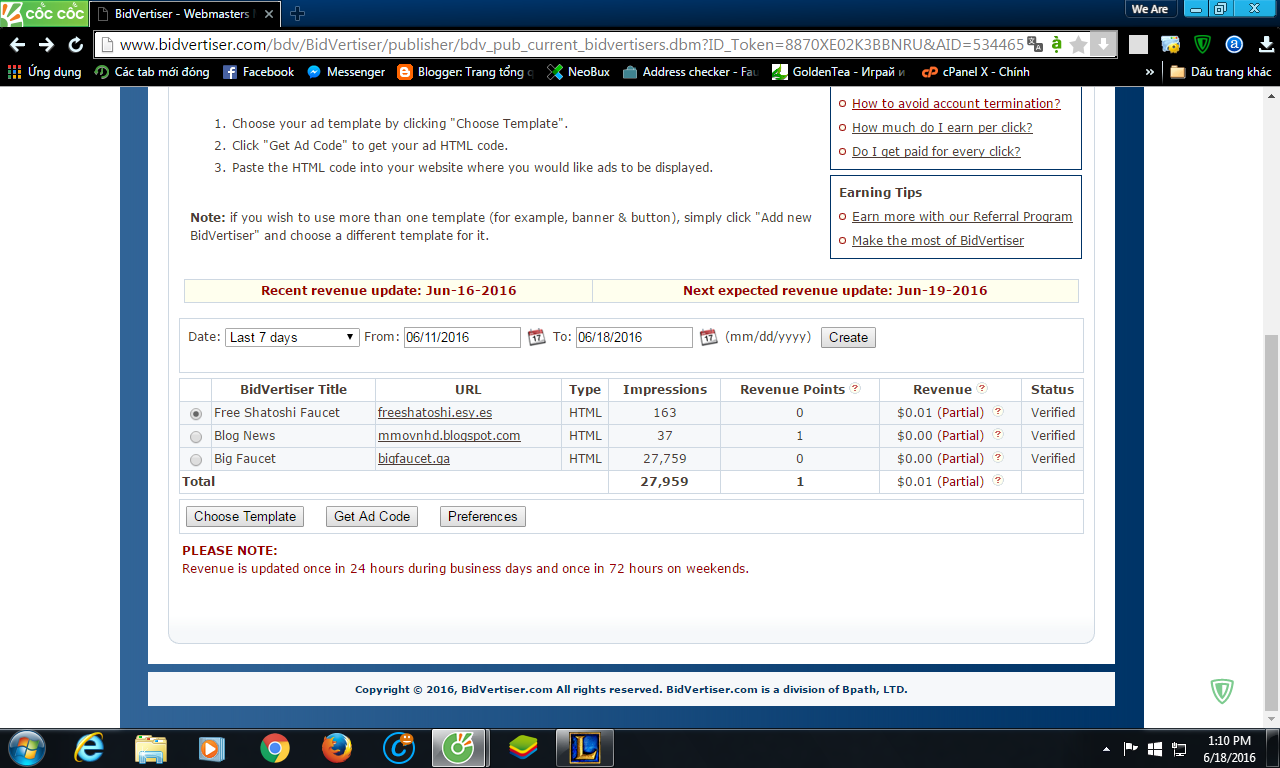Viewport: 1280px width, 768px height.
Task: Open 'Earn more with our Referral Program' link
Action: 962,216
